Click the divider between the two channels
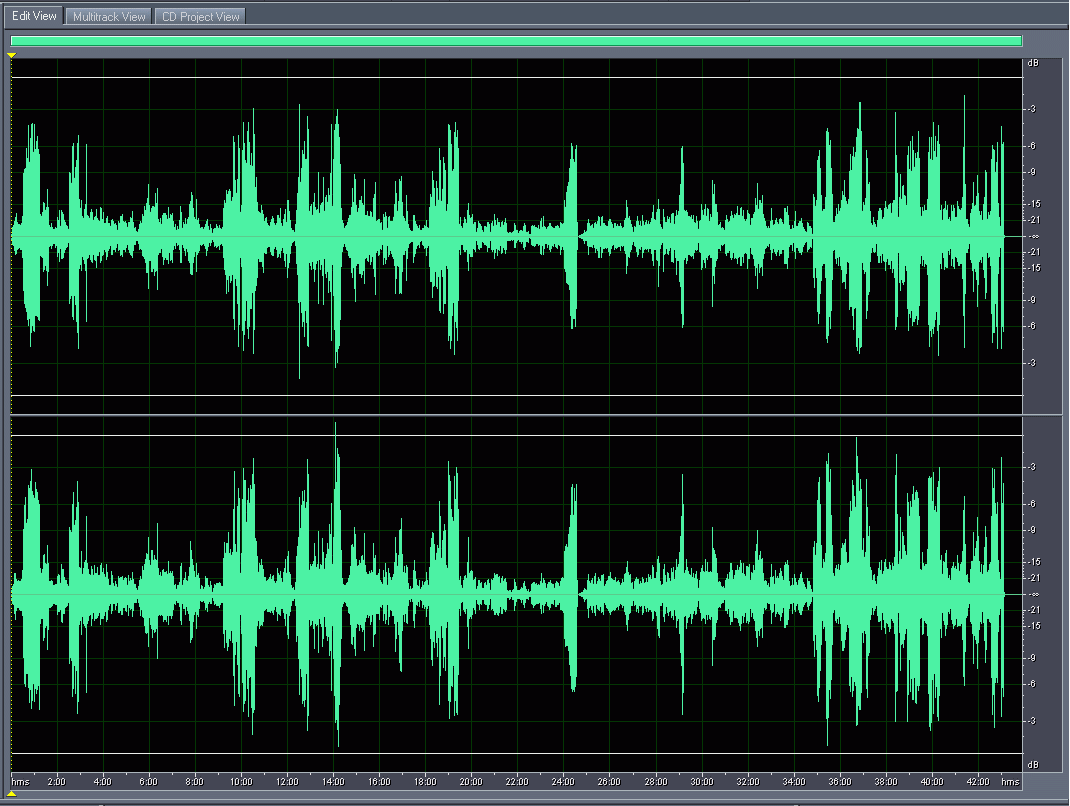 (516, 414)
